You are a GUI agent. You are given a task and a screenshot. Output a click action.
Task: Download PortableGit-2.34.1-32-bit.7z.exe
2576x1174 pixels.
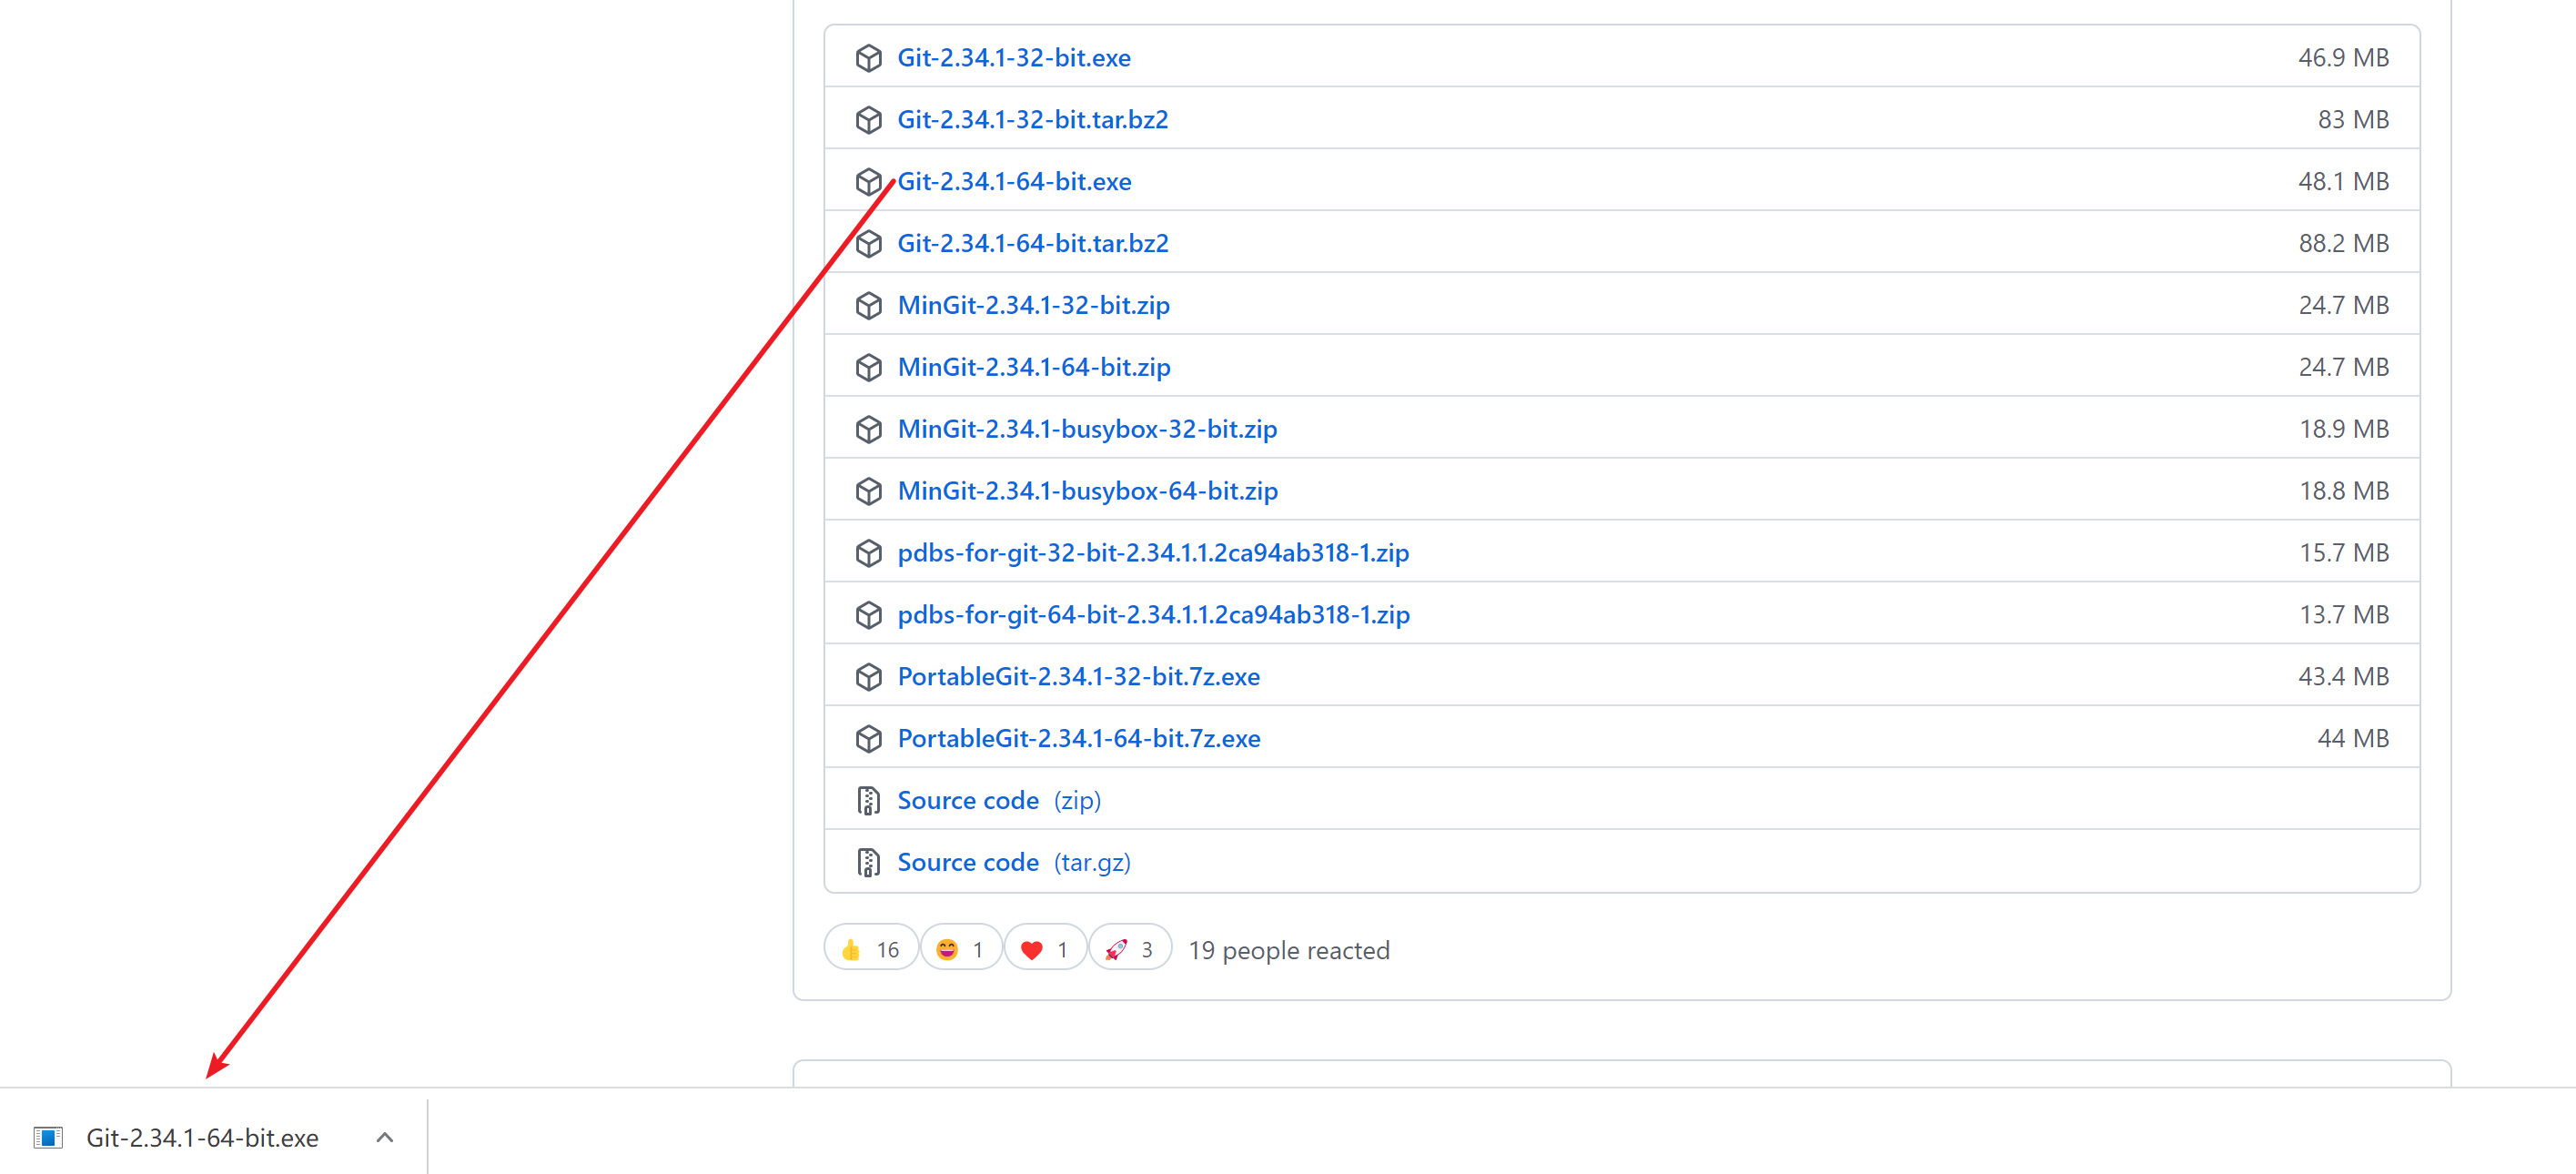(1078, 677)
